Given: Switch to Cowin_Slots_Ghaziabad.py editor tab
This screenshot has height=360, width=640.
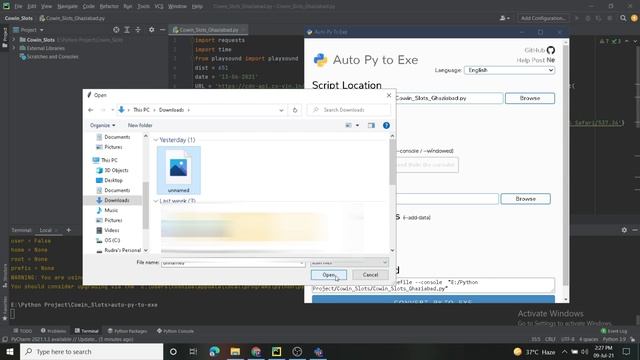Looking at the screenshot, I should tap(209, 30).
